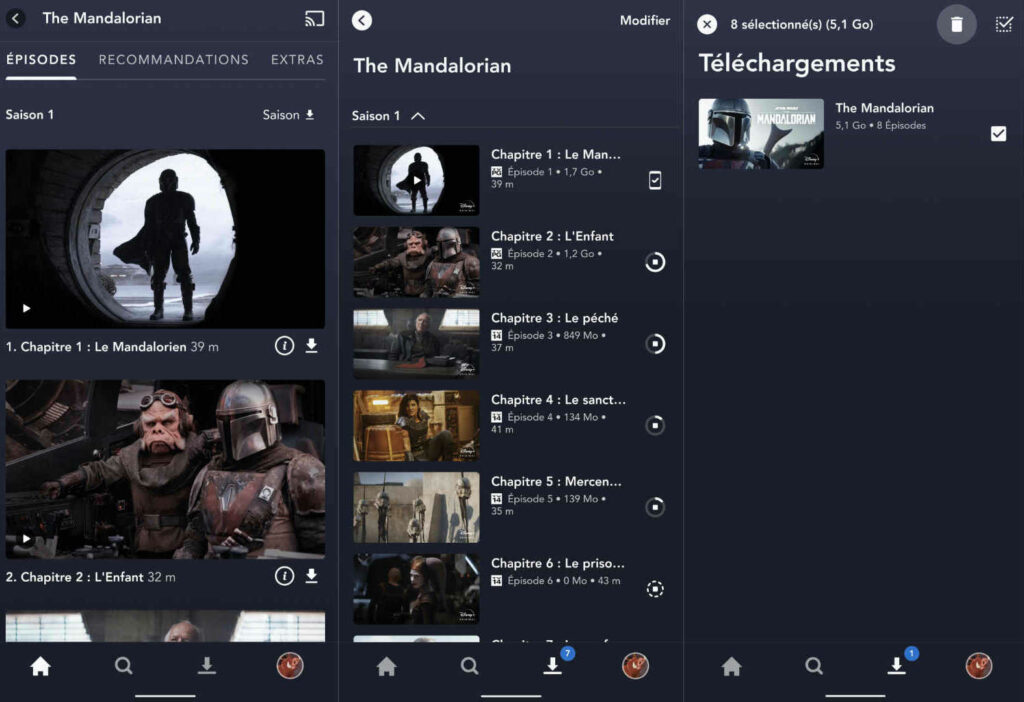The height and width of the screenshot is (702, 1024).
Task: Go back from downloads list screen
Action: (362, 20)
